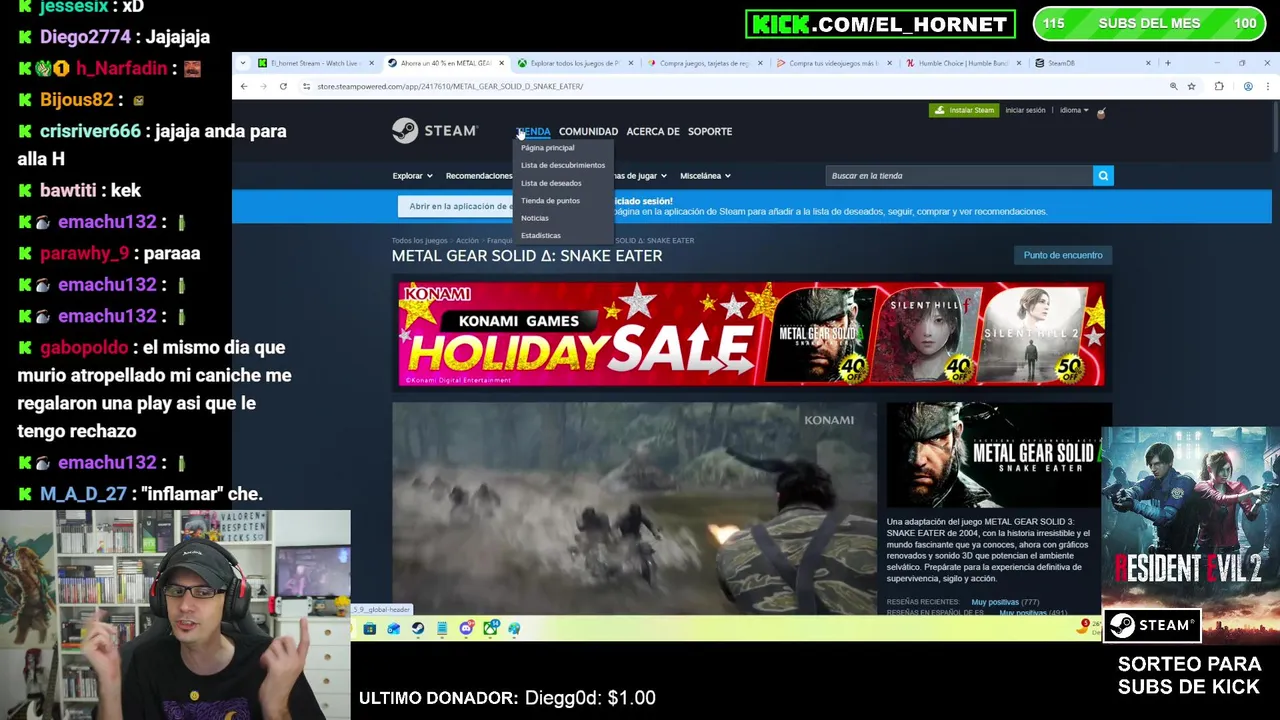This screenshot has height=720, width=1280.
Task: Expand the Recomendaciones dropdown
Action: click(479, 176)
